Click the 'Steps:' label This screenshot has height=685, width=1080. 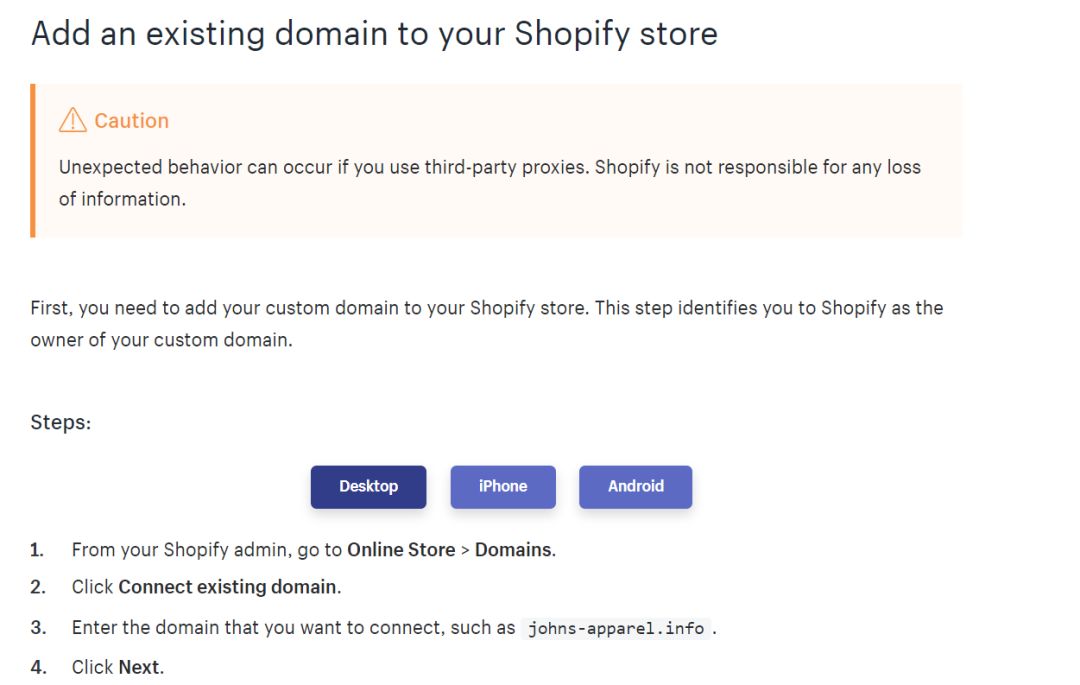coord(61,422)
